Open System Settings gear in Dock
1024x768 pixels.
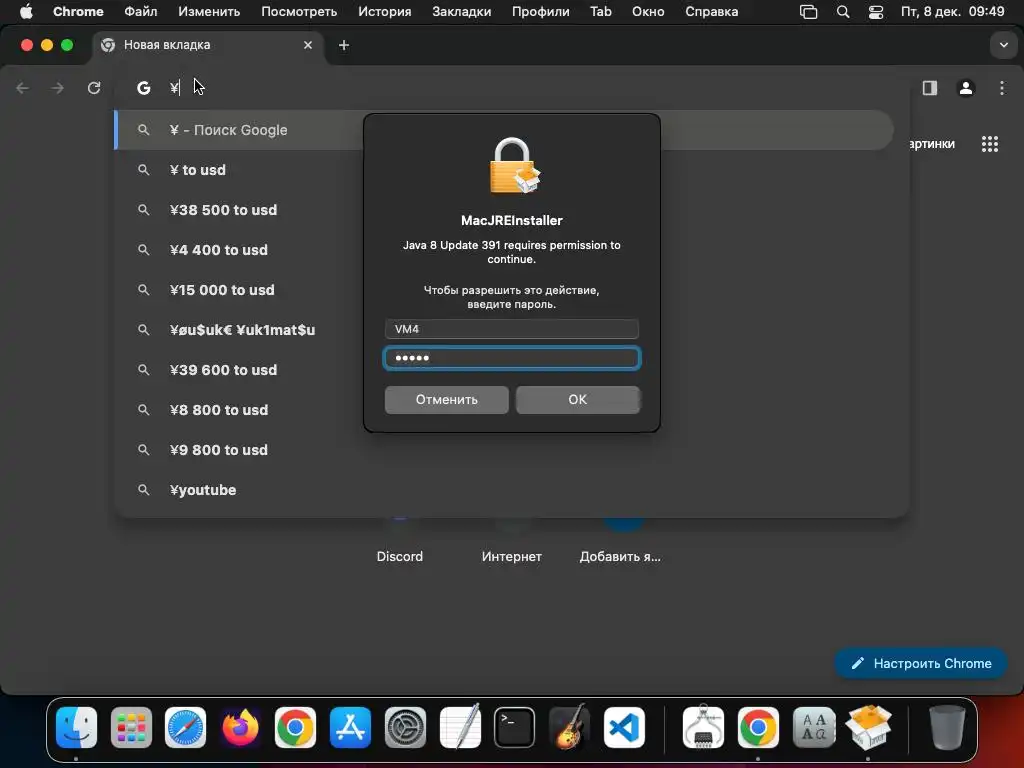pos(405,728)
